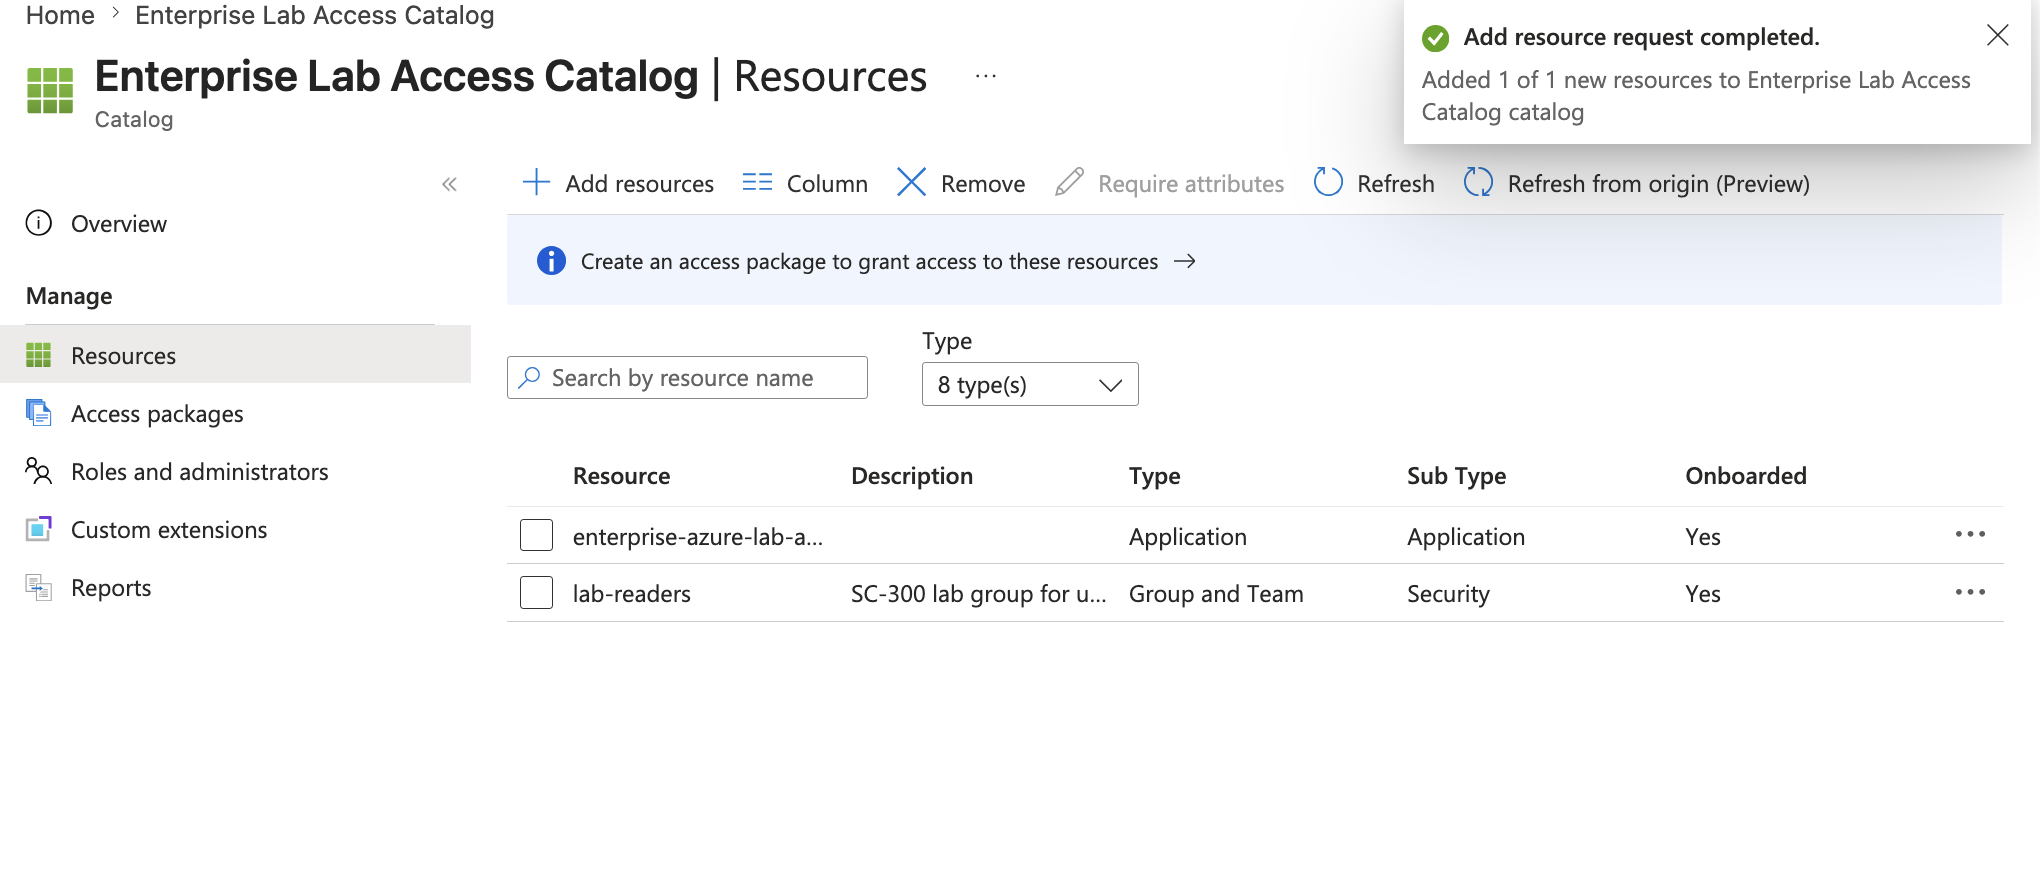Click the Group and Team type cell
This screenshot has width=2040, height=882.
coord(1216,594)
